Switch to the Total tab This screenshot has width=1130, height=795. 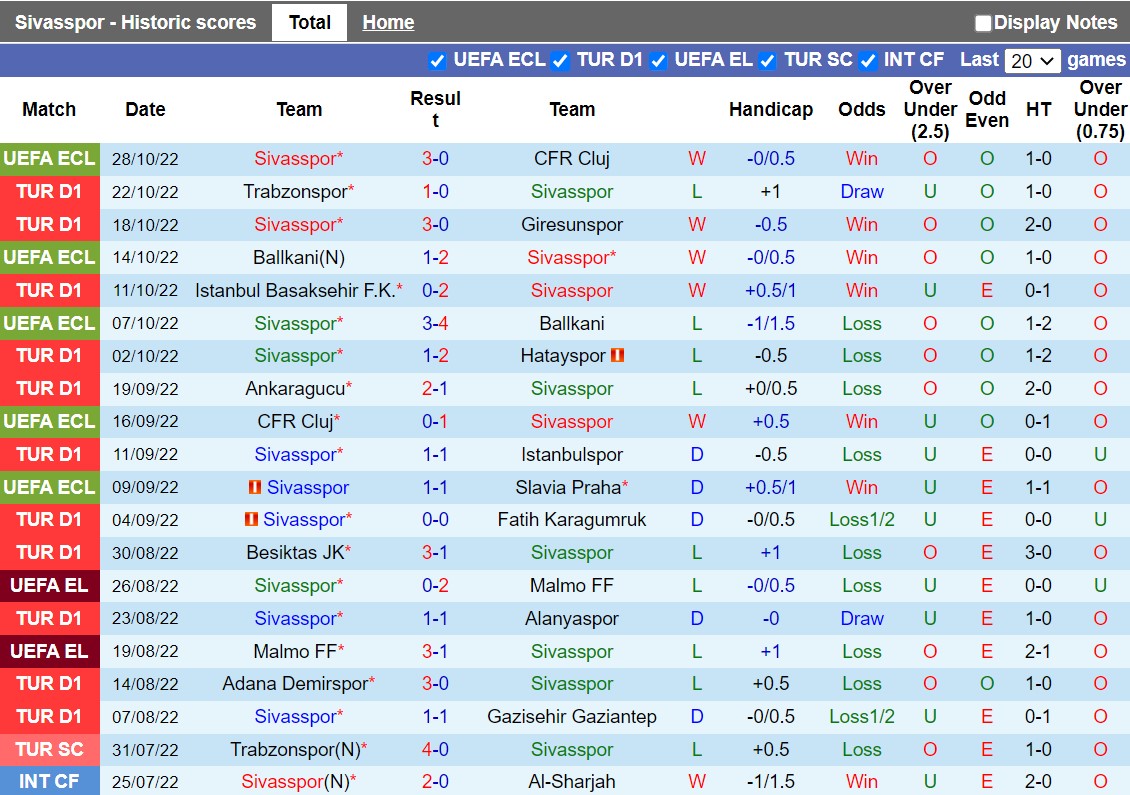(x=309, y=22)
